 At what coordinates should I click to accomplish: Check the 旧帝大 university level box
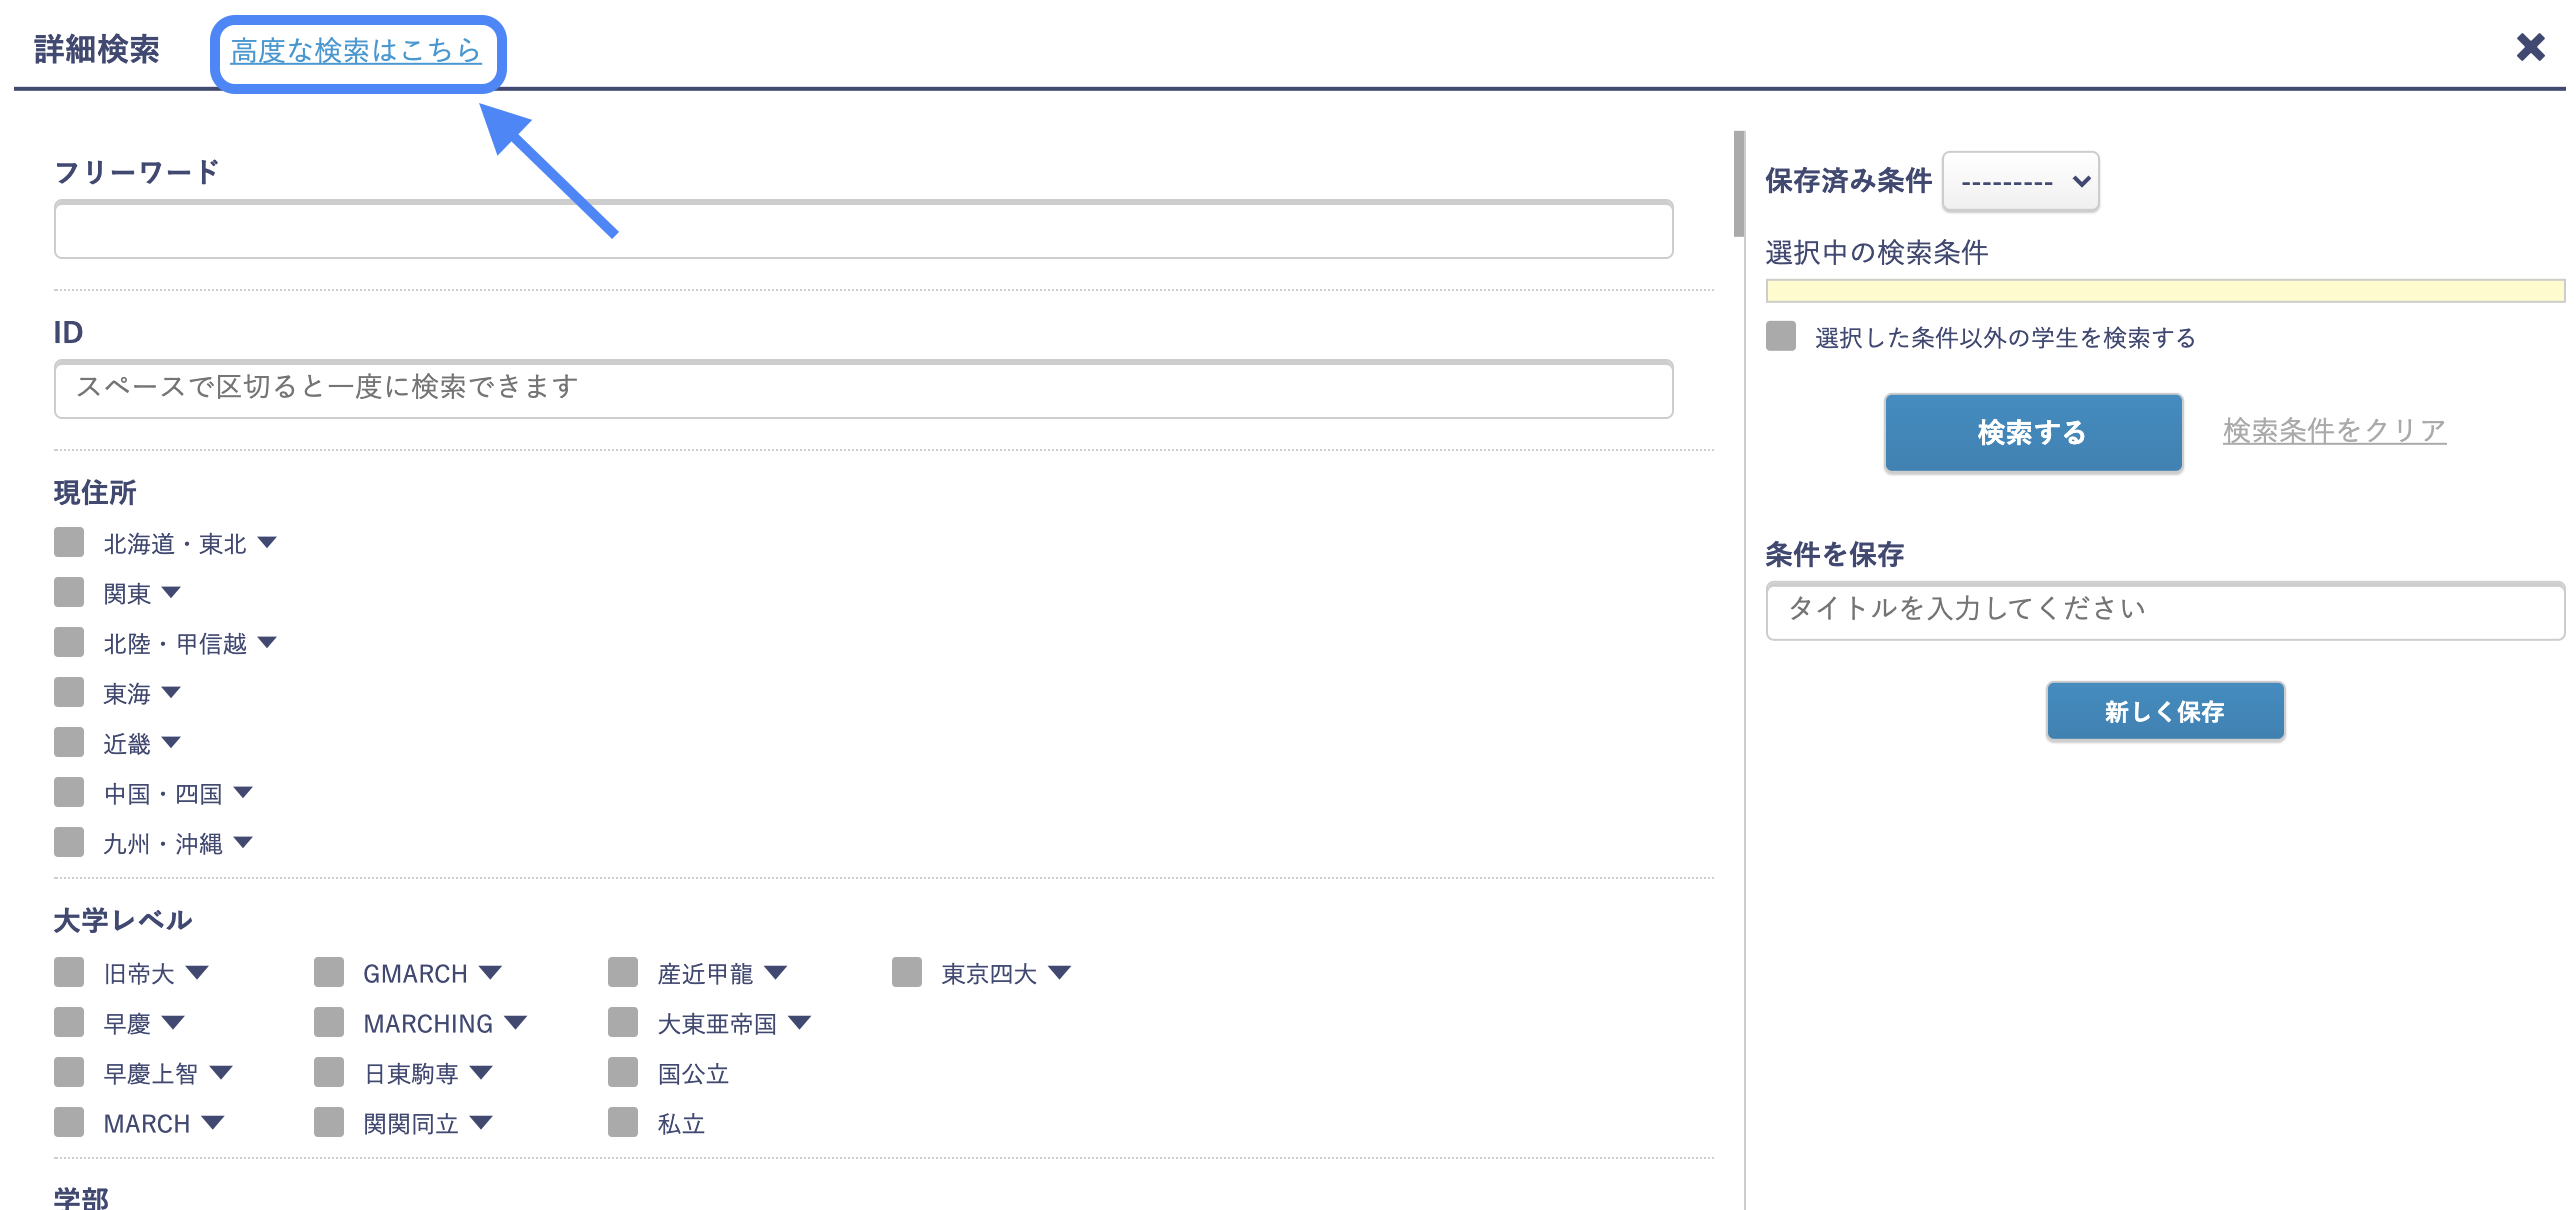click(x=69, y=972)
